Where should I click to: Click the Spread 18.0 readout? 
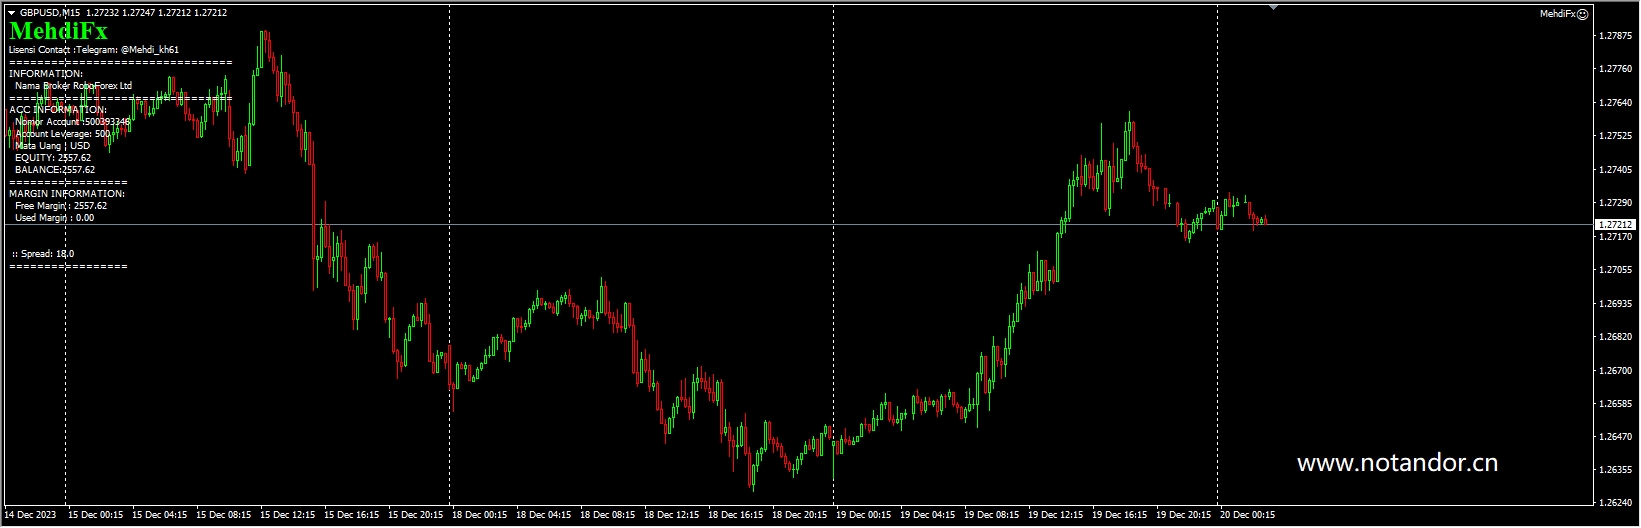click(x=43, y=254)
